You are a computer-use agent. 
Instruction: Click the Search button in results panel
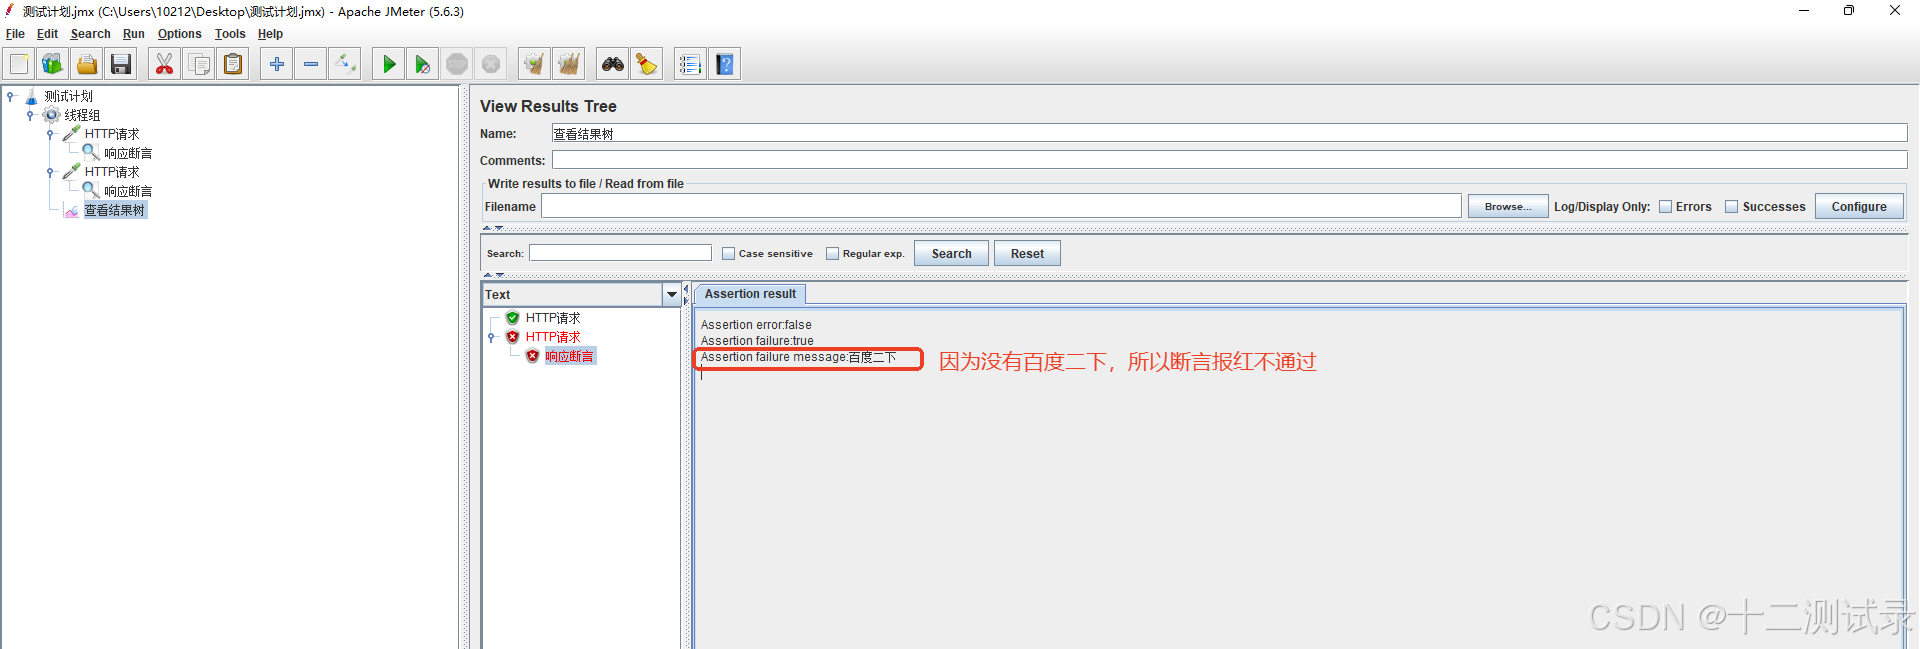951,254
